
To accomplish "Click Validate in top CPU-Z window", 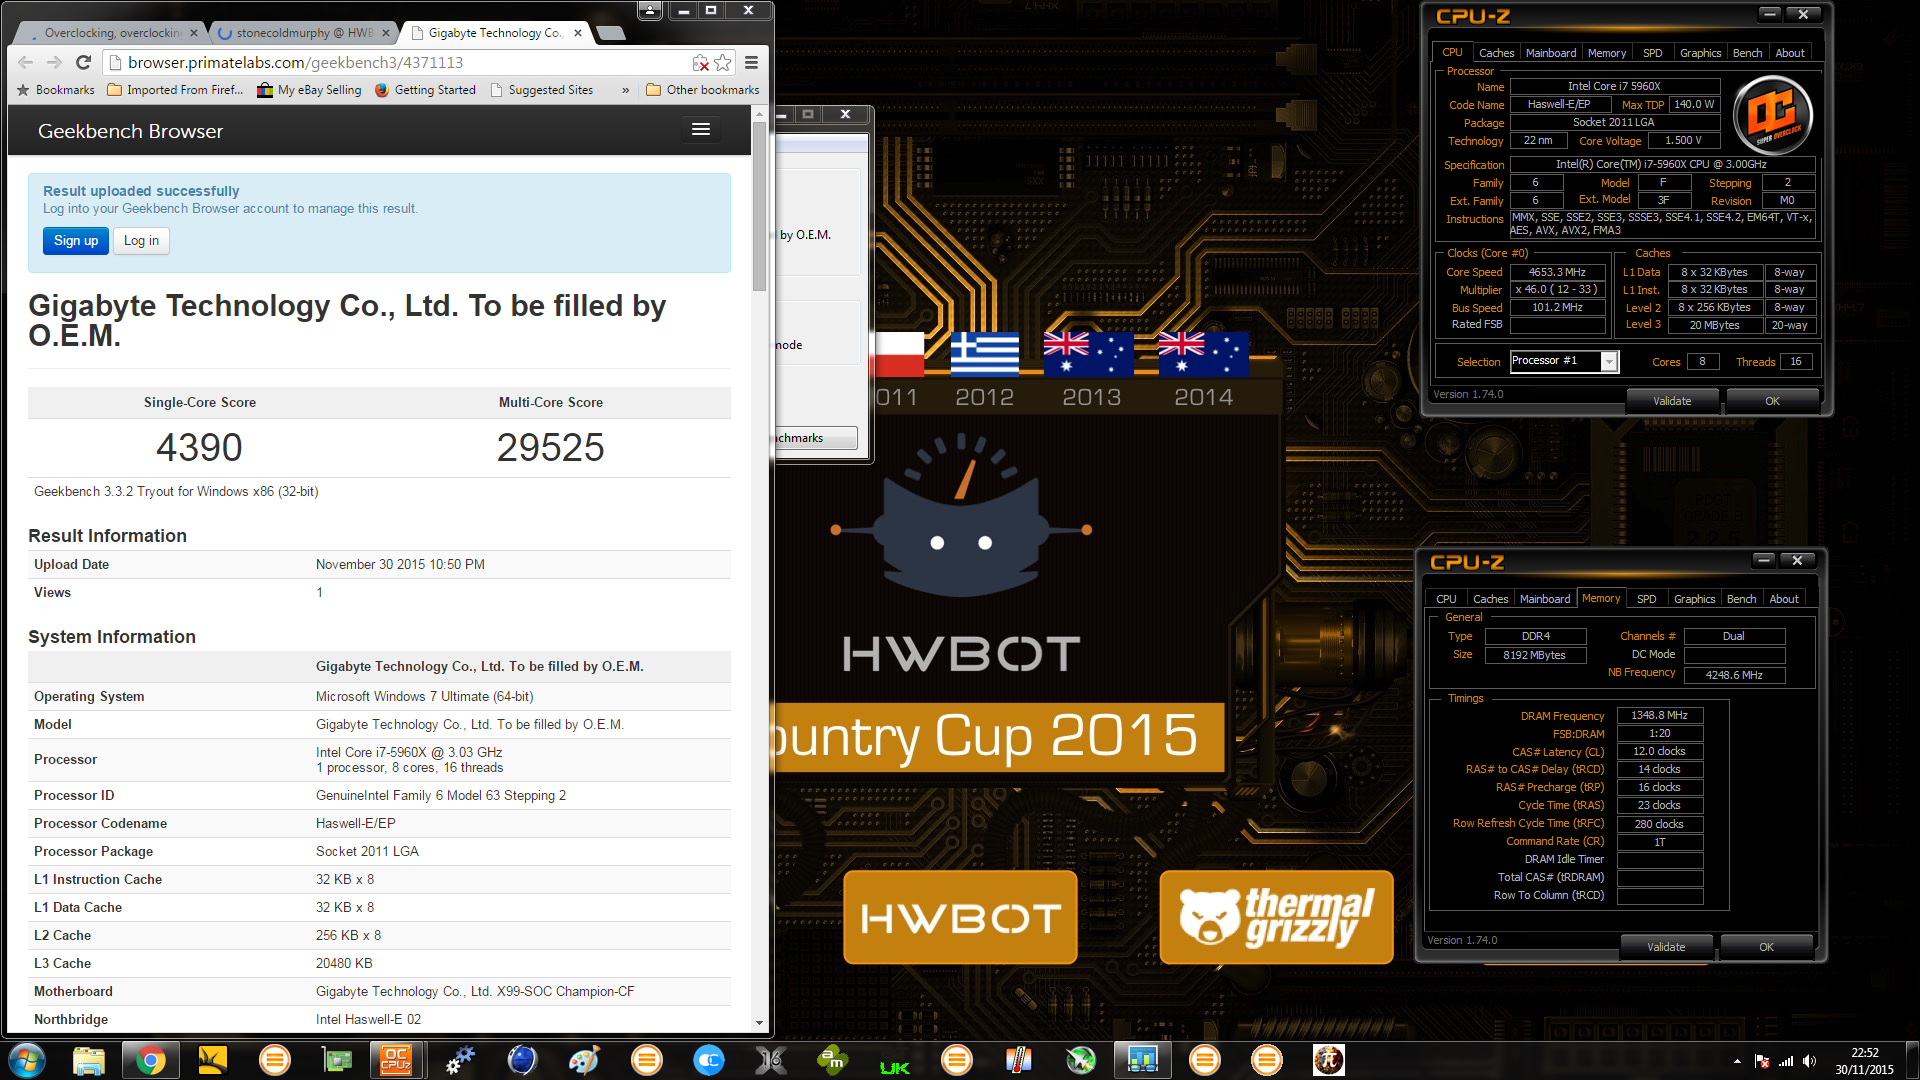I will click(x=1672, y=401).
